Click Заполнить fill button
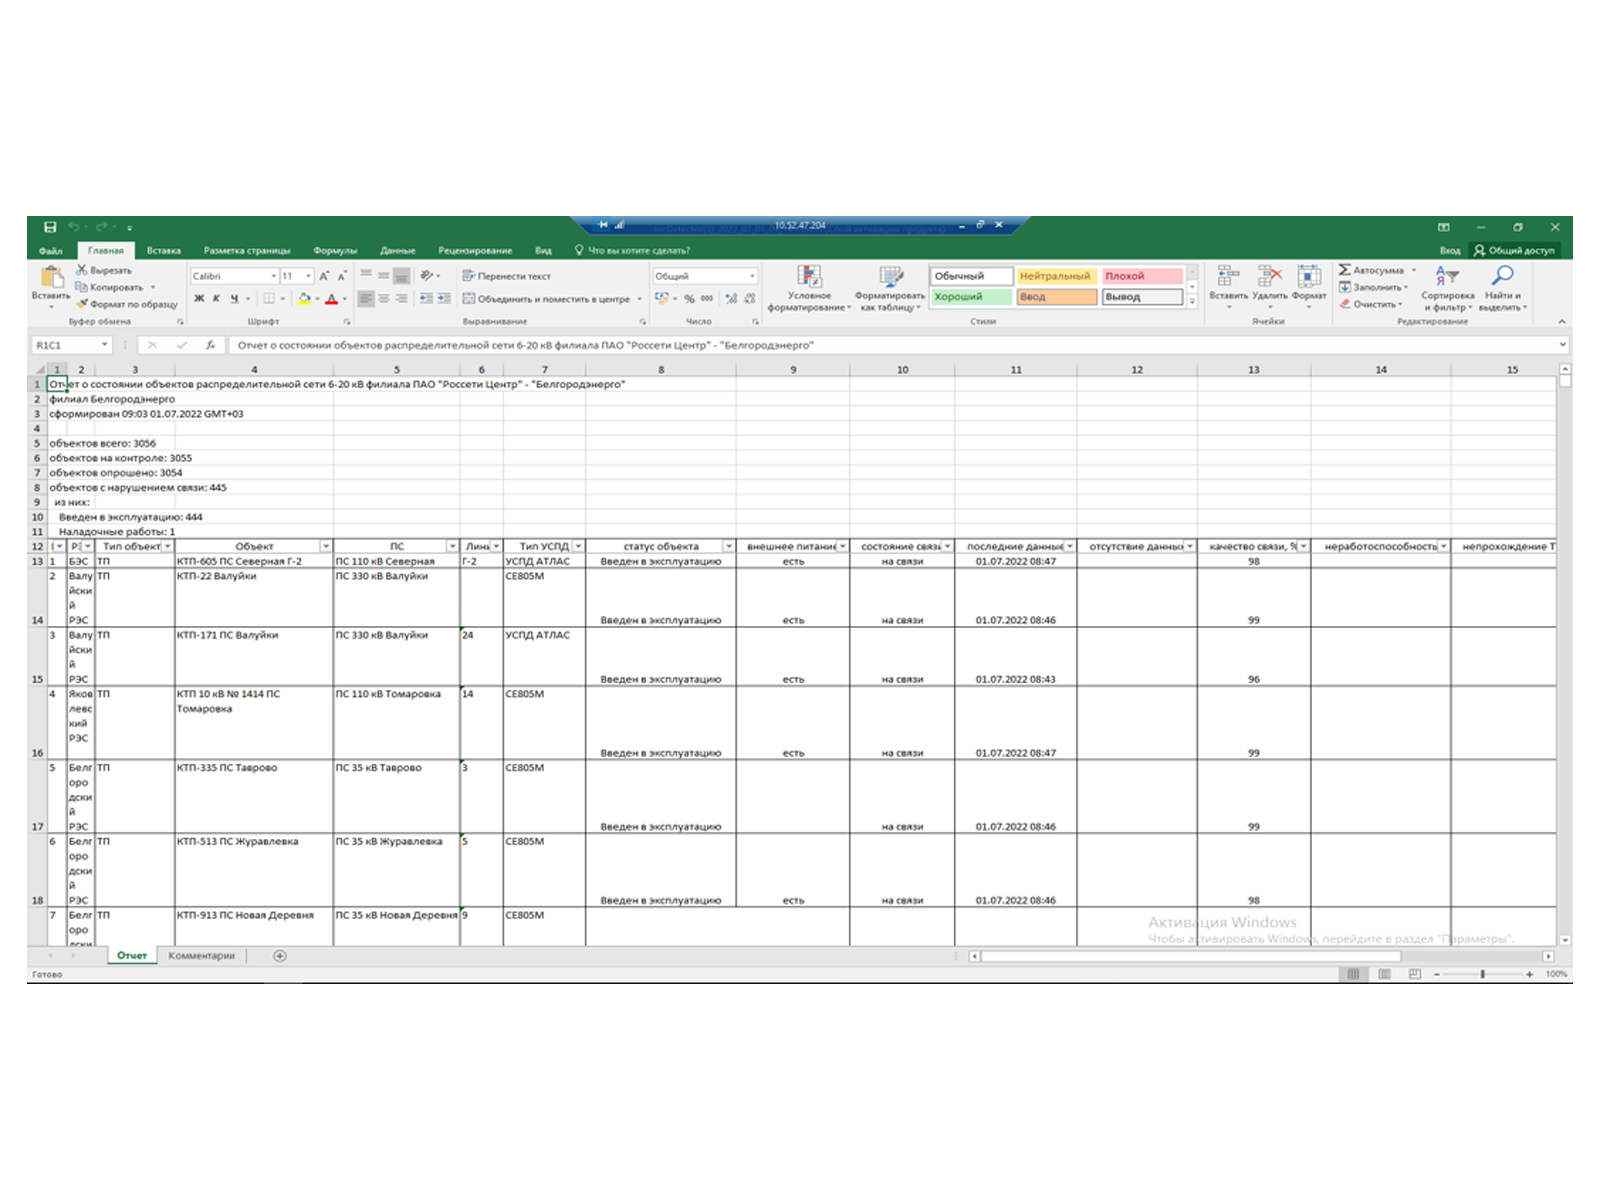 click(x=1374, y=287)
